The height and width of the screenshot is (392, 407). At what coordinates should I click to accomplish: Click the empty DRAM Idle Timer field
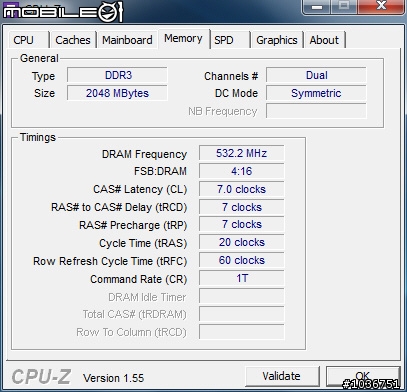tap(241, 296)
